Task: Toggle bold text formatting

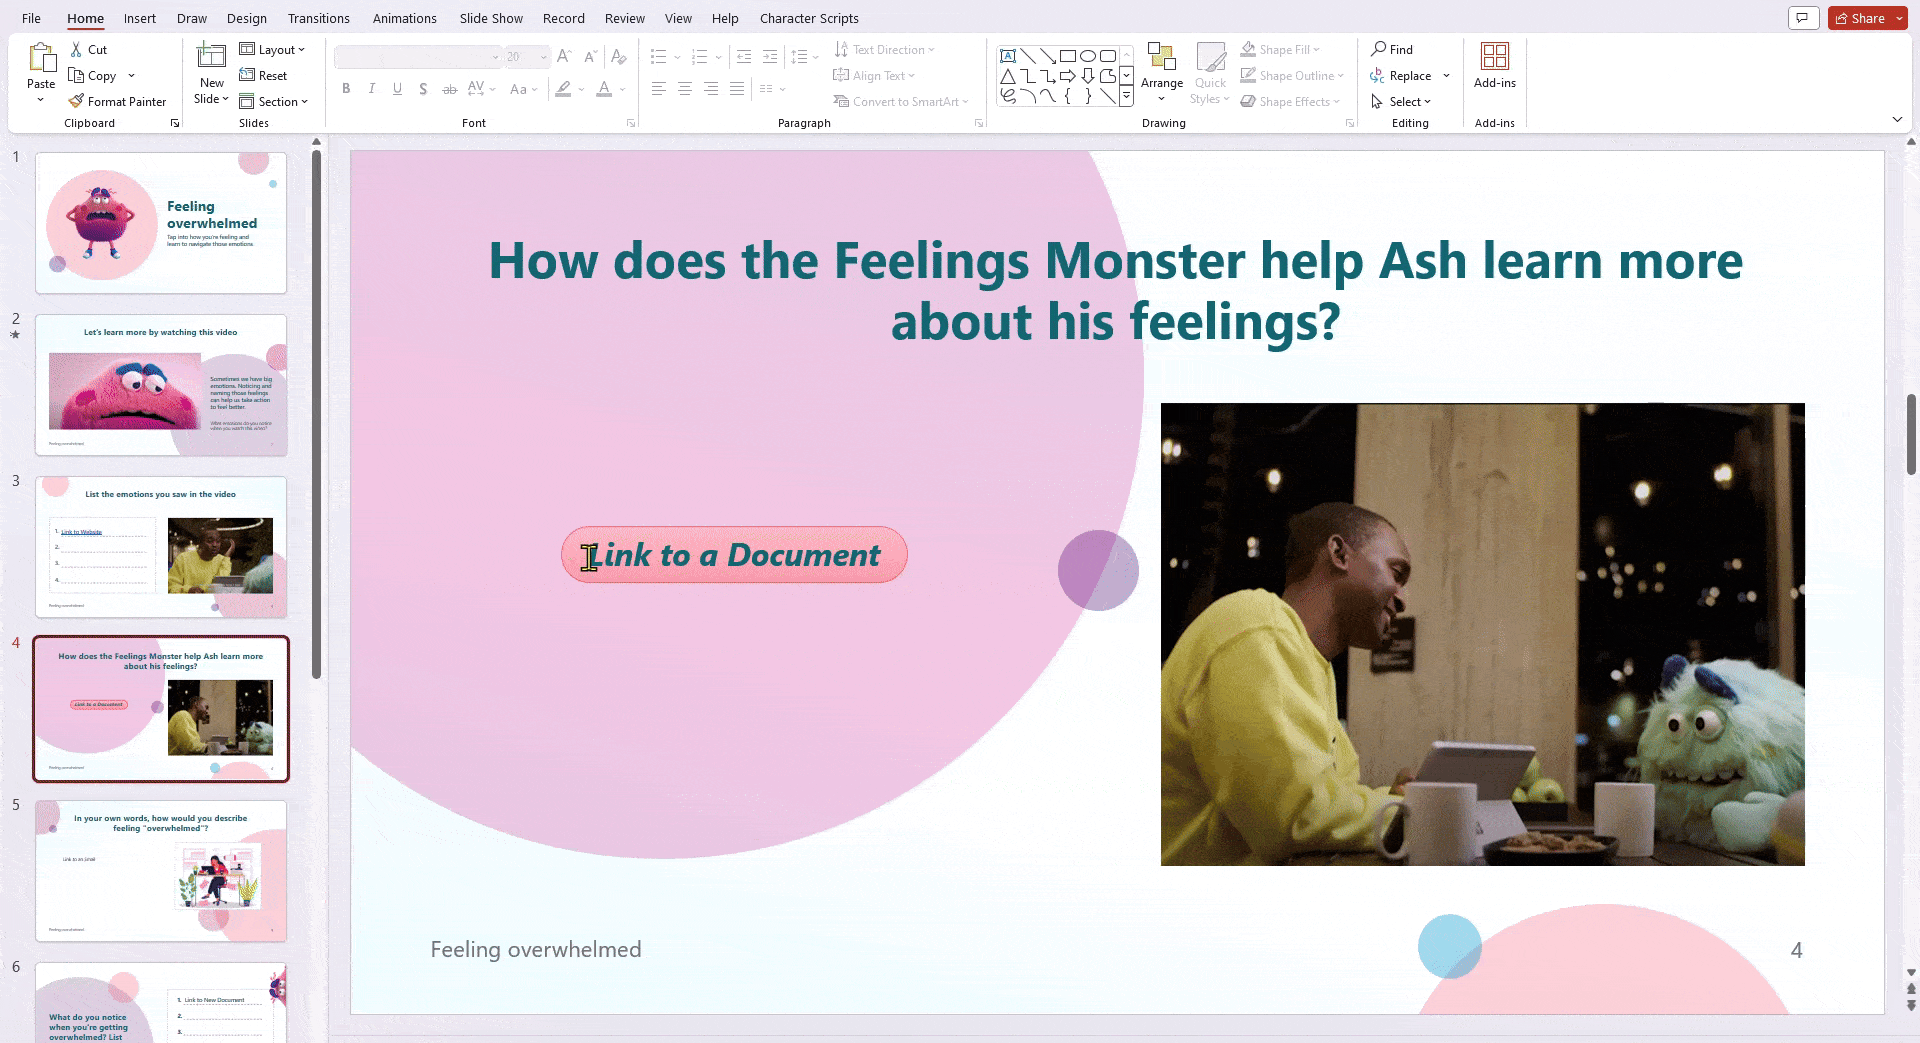Action: 346,89
